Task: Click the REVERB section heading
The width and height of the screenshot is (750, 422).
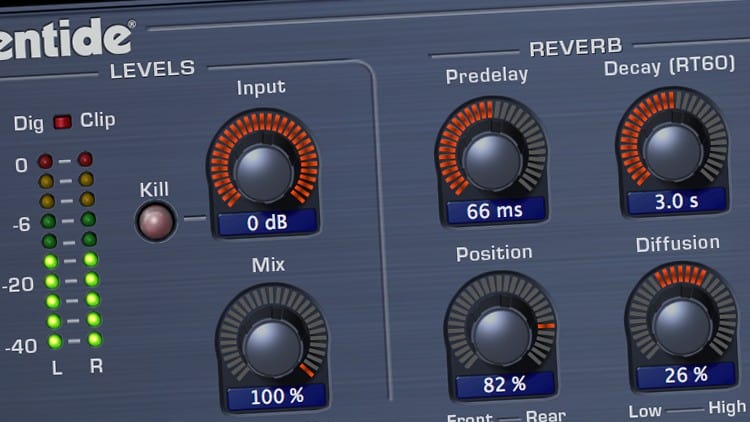Action: tap(575, 47)
